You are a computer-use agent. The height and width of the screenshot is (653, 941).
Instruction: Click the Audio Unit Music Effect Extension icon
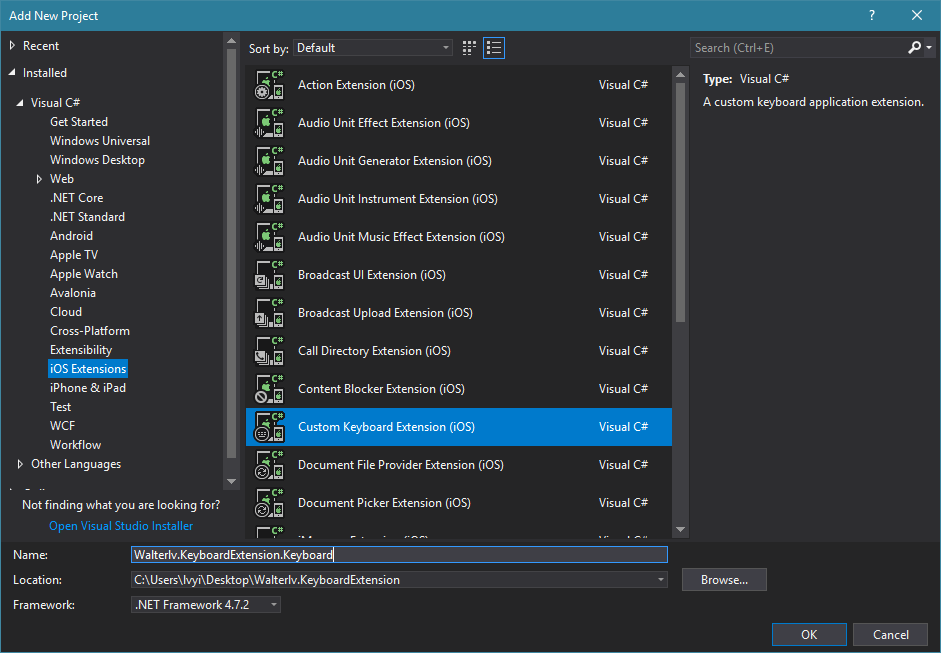click(269, 237)
